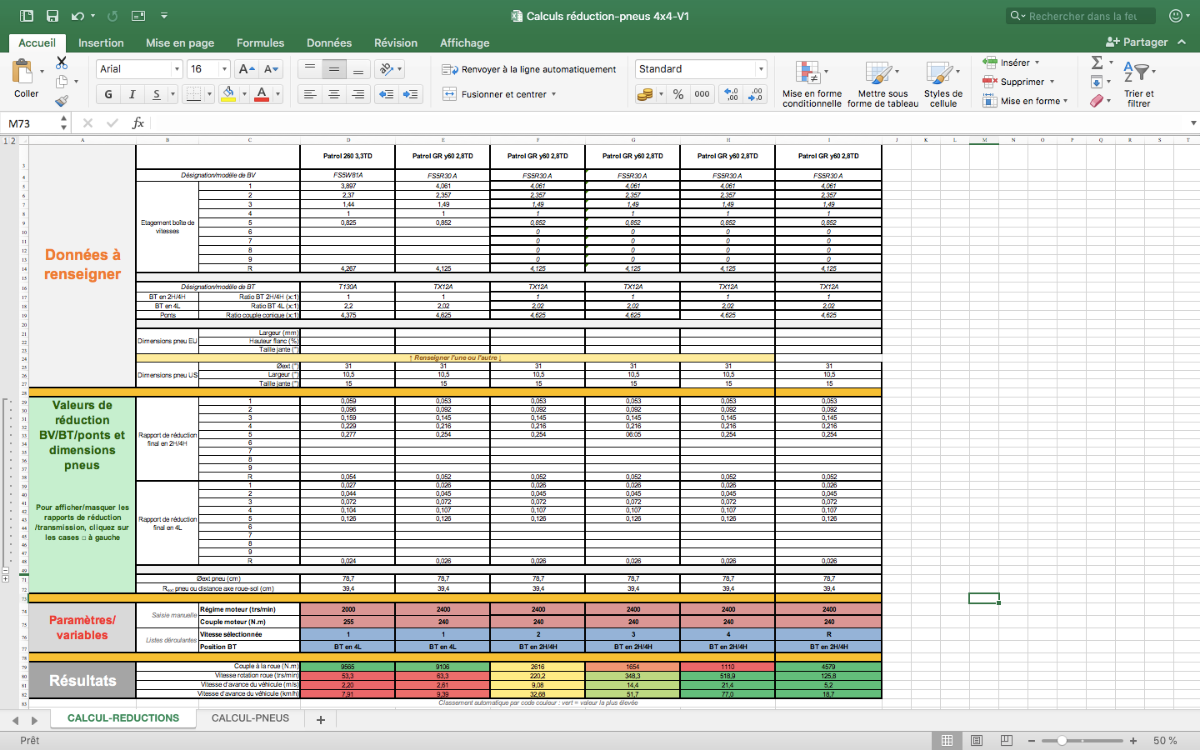Click the Clear eraser icon
The image size is (1200, 750).
point(1097,100)
